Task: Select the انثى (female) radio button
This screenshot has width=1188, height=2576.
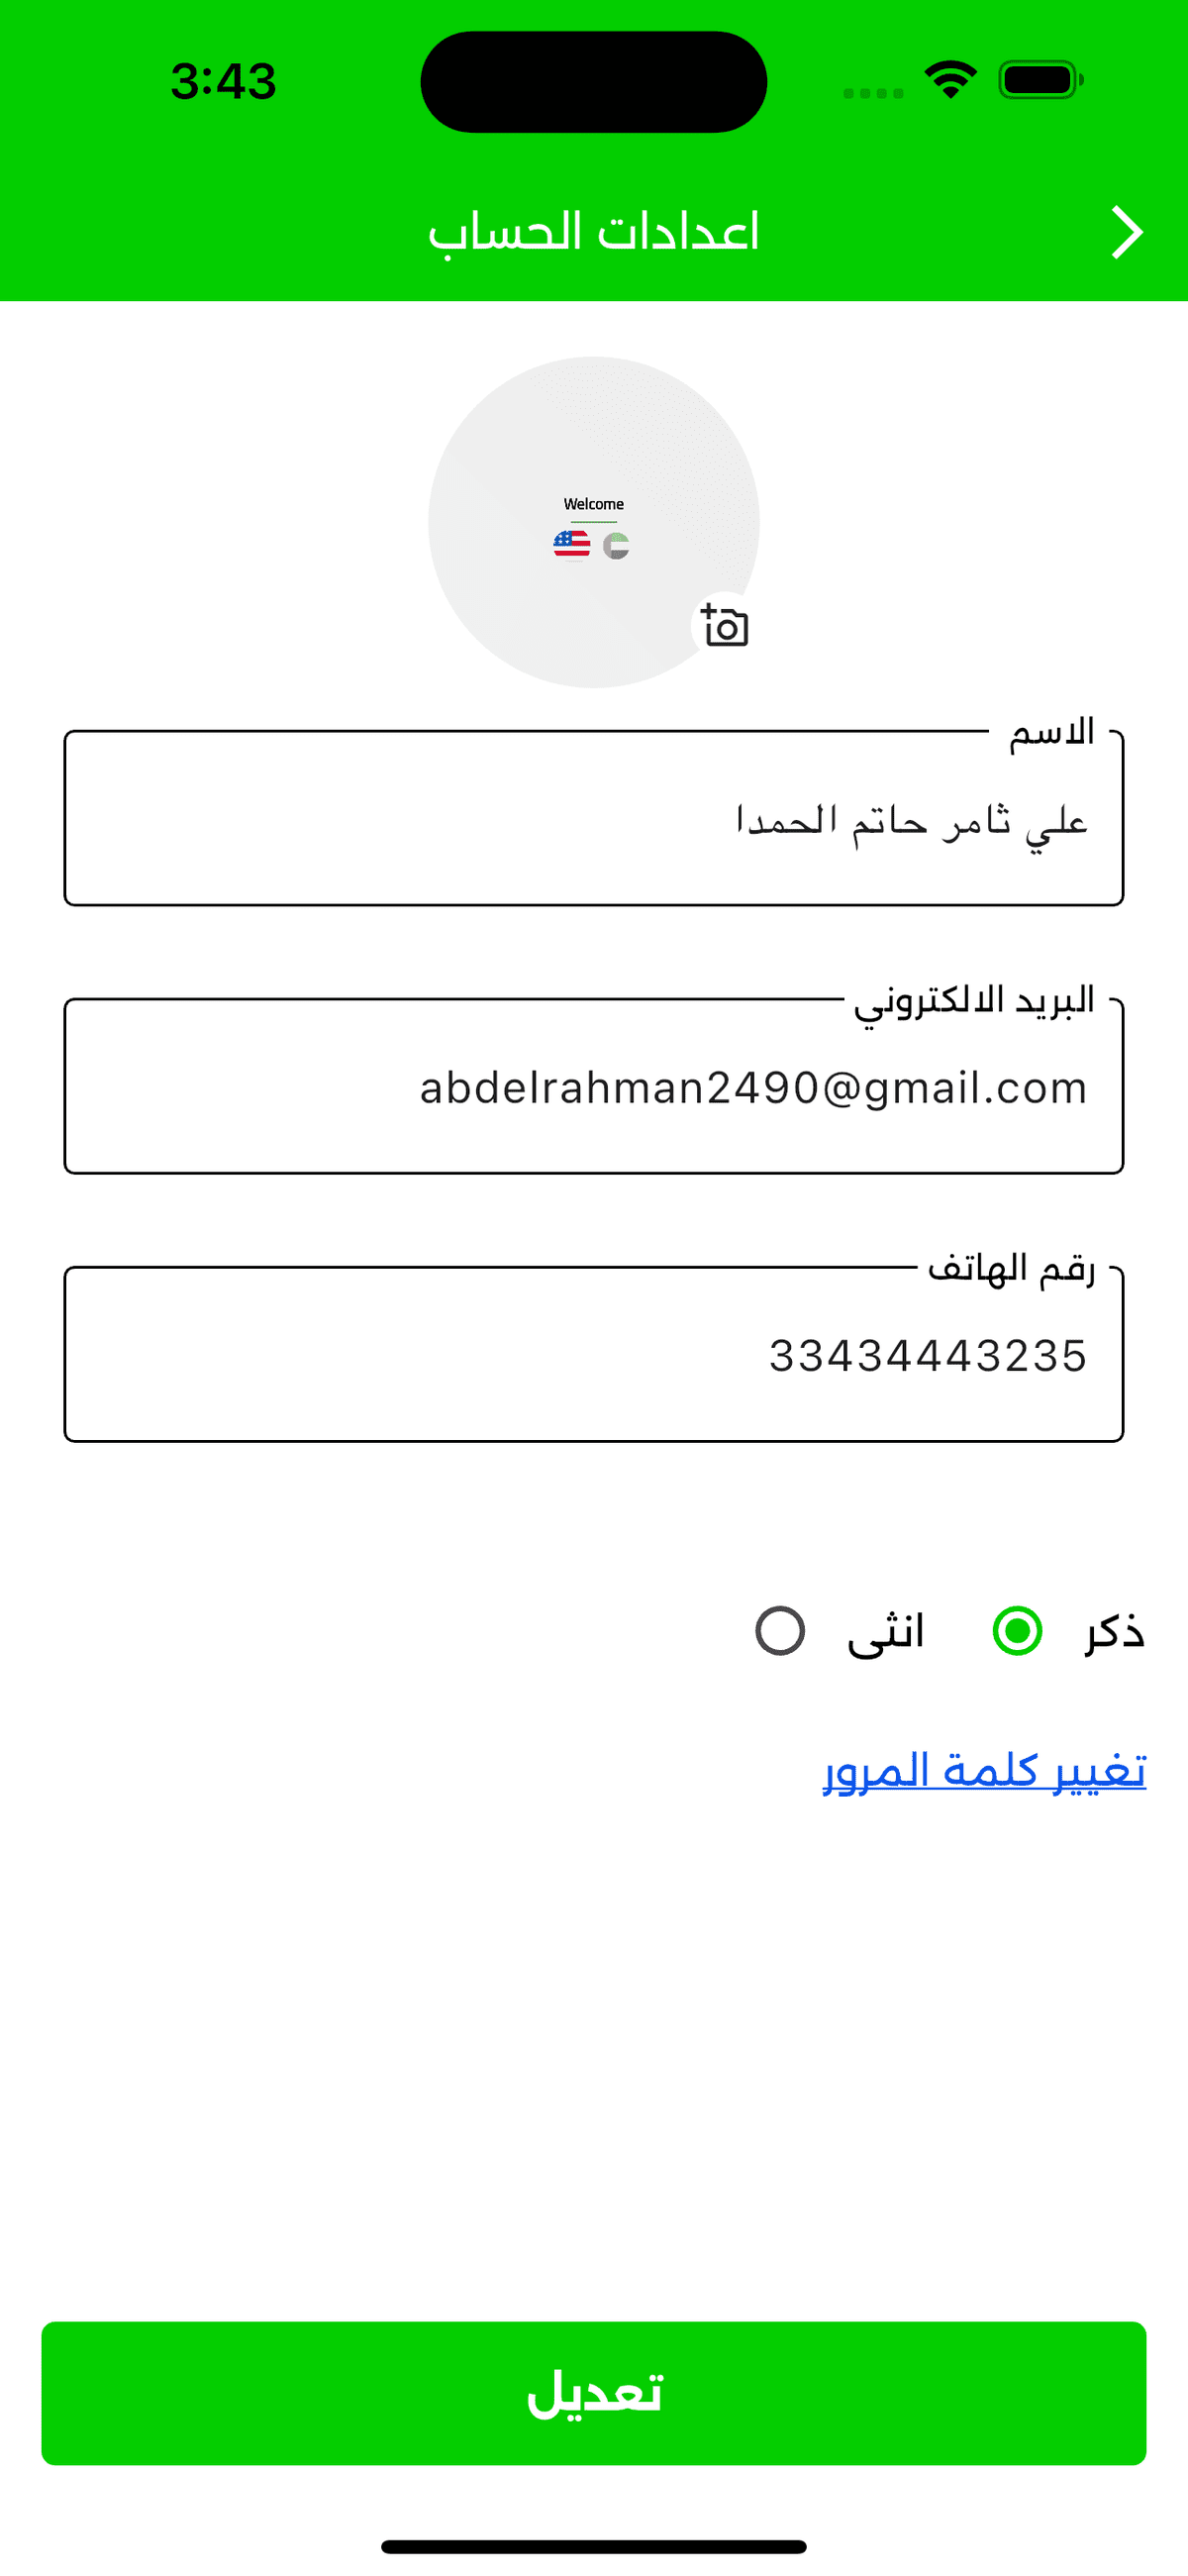Action: point(780,1631)
